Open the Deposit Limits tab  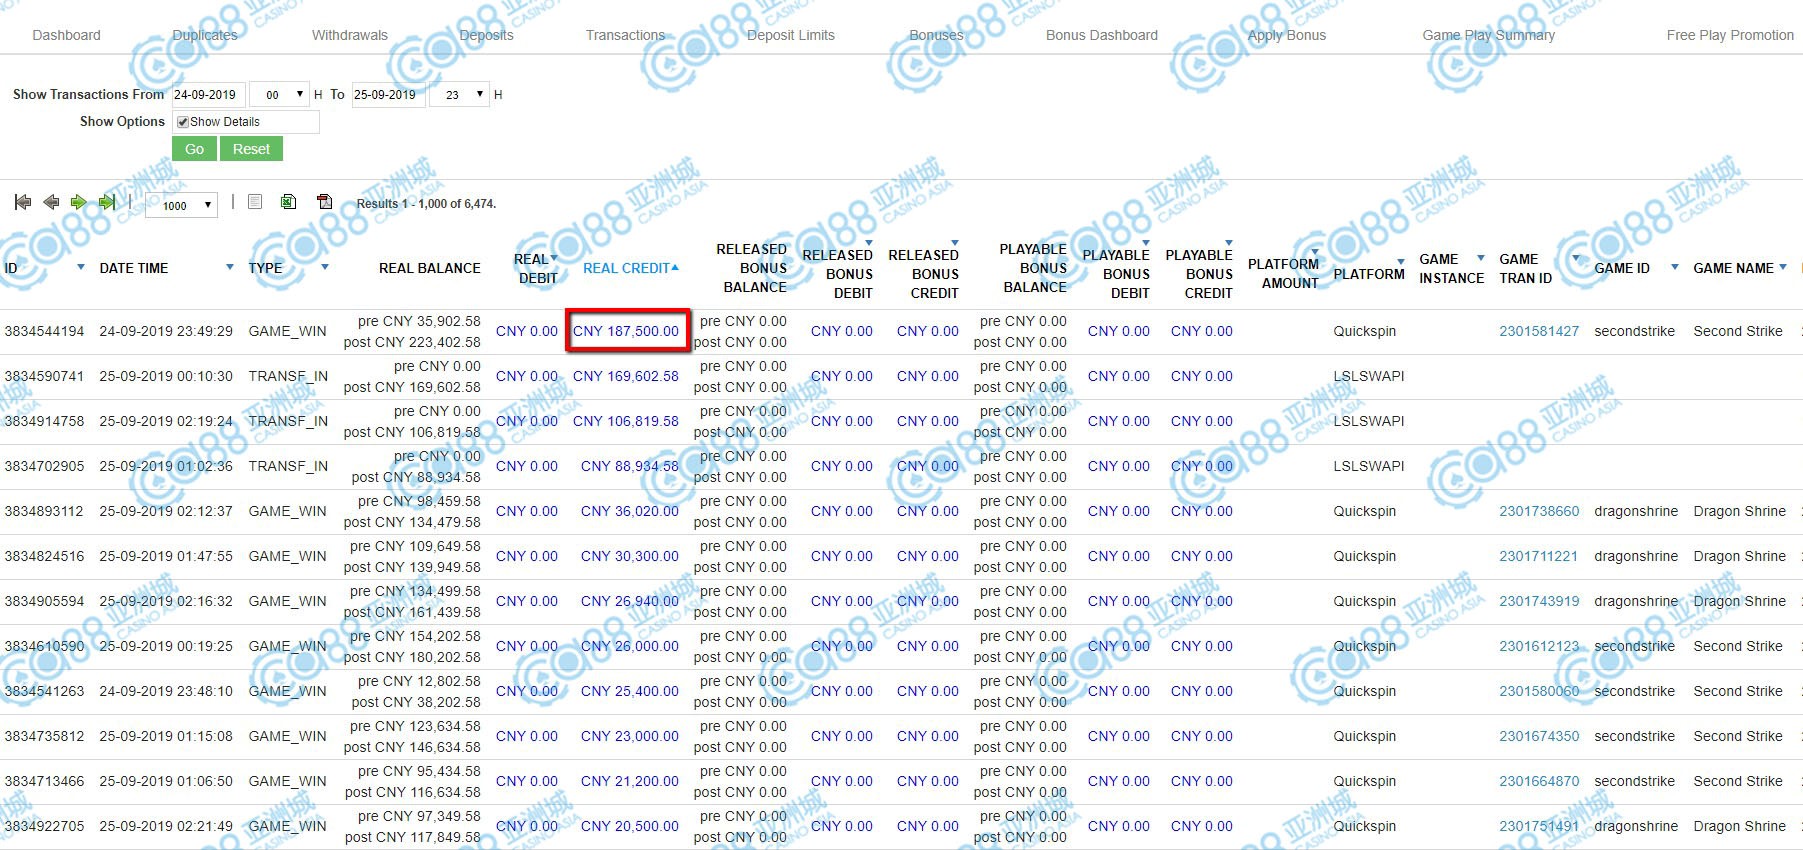(x=791, y=35)
